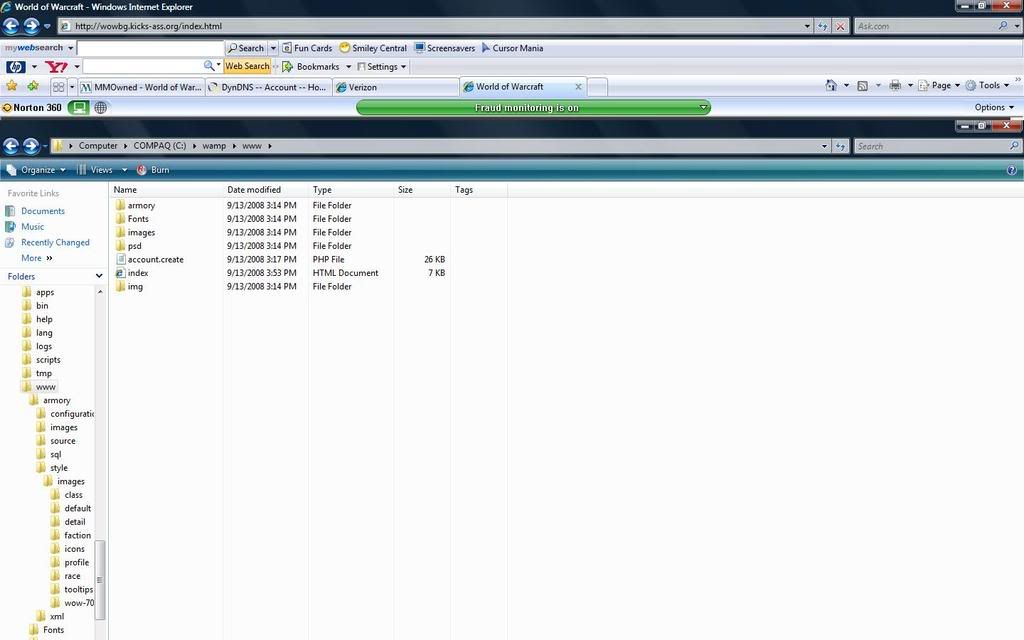Click mywebsearch Search button

(x=246, y=48)
